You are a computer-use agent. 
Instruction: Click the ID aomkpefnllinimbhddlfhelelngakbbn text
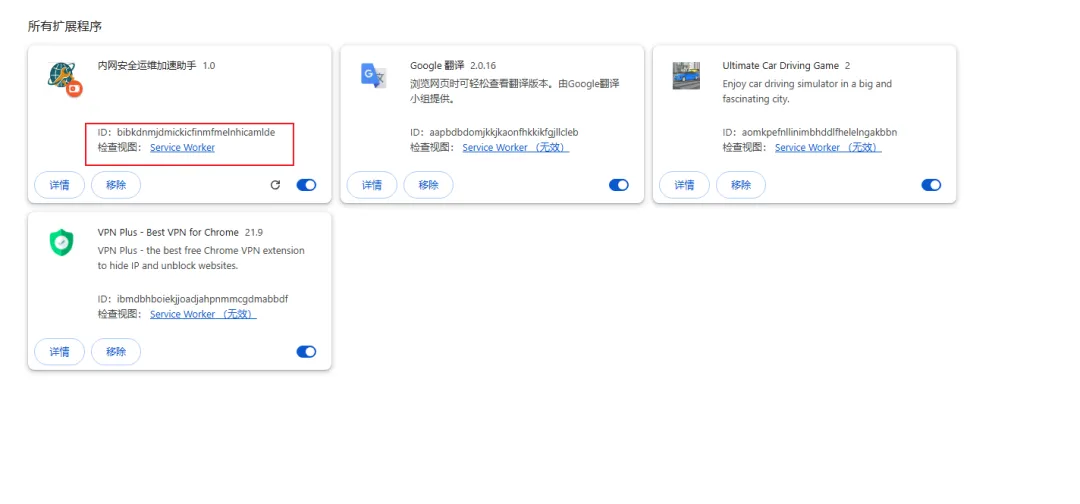click(x=809, y=132)
